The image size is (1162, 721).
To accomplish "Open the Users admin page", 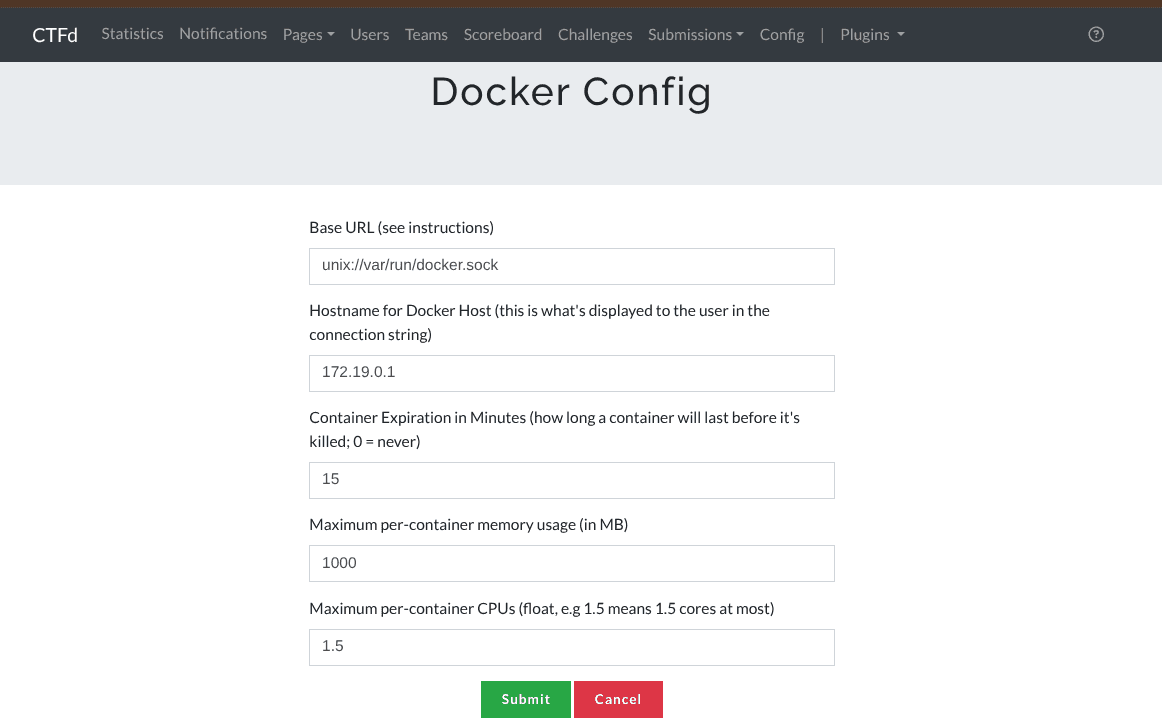I will point(369,35).
